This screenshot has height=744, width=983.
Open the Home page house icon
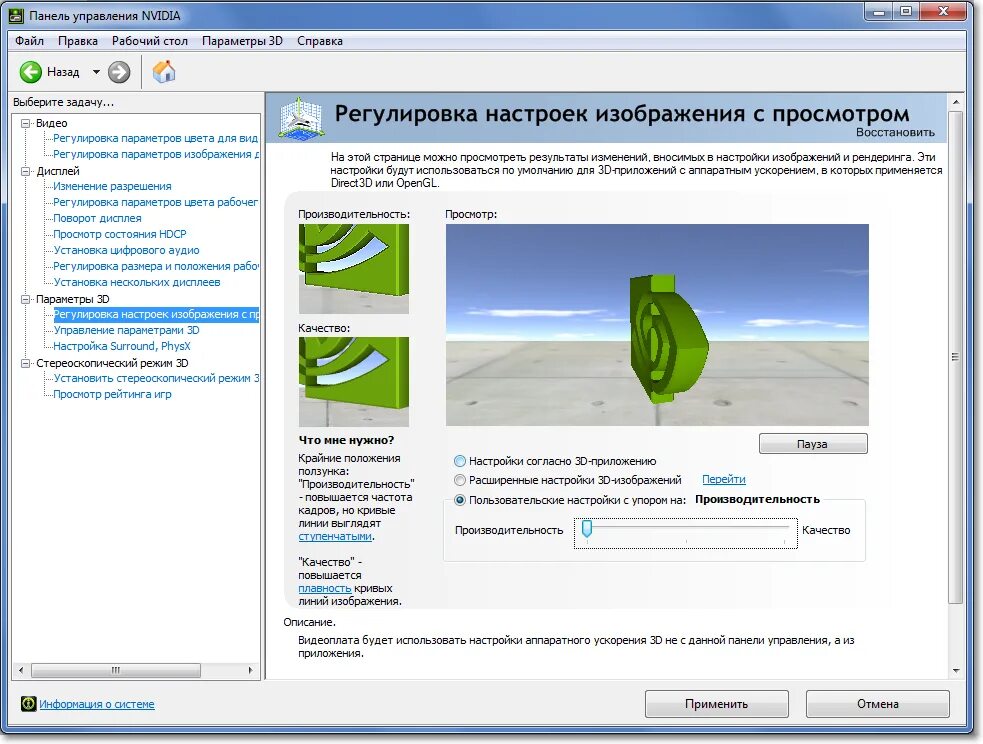click(164, 71)
